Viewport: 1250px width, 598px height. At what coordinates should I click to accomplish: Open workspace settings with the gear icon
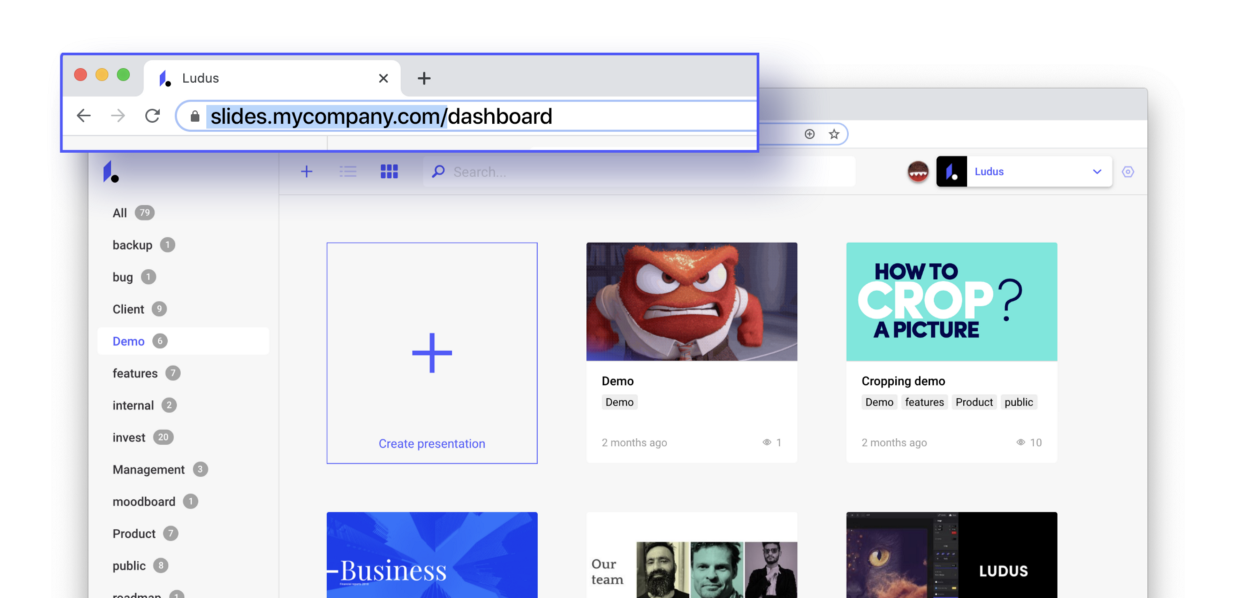pyautogui.click(x=1128, y=171)
